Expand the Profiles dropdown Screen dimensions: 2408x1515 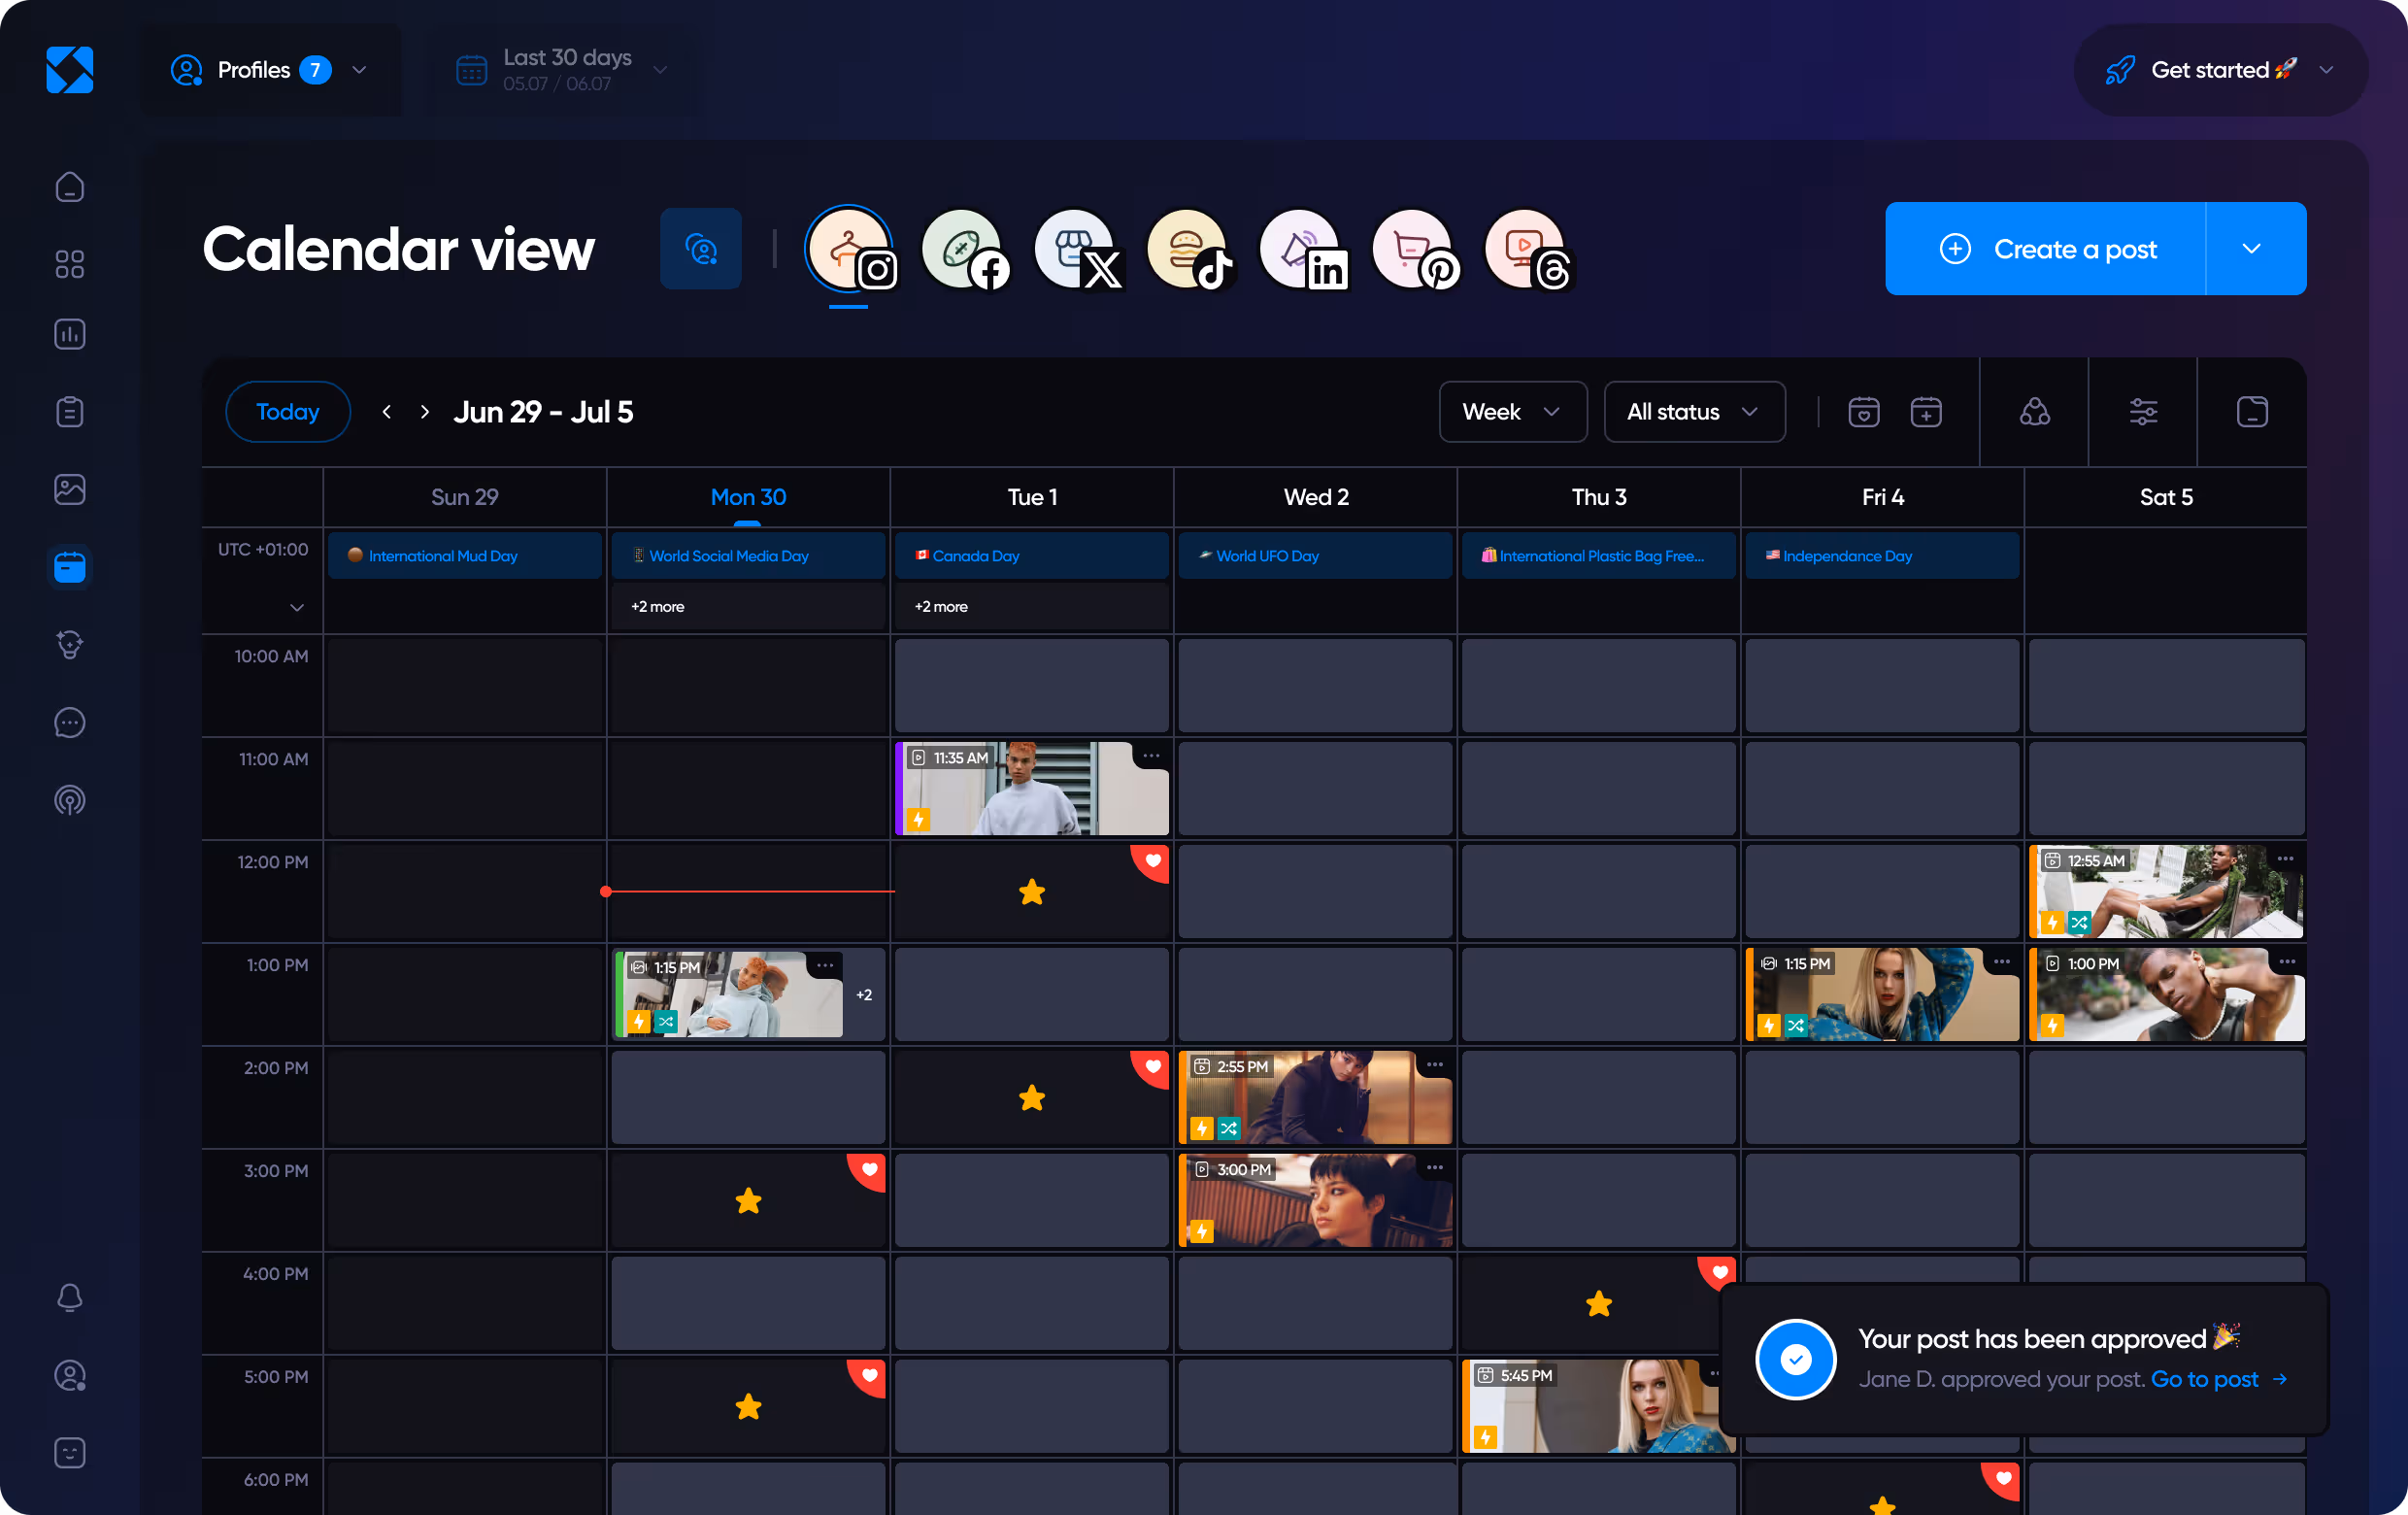click(270, 70)
